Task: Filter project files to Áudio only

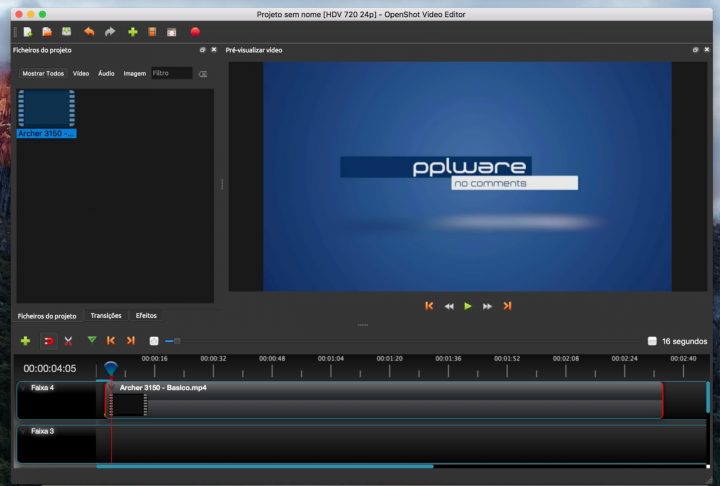Action: (106, 73)
